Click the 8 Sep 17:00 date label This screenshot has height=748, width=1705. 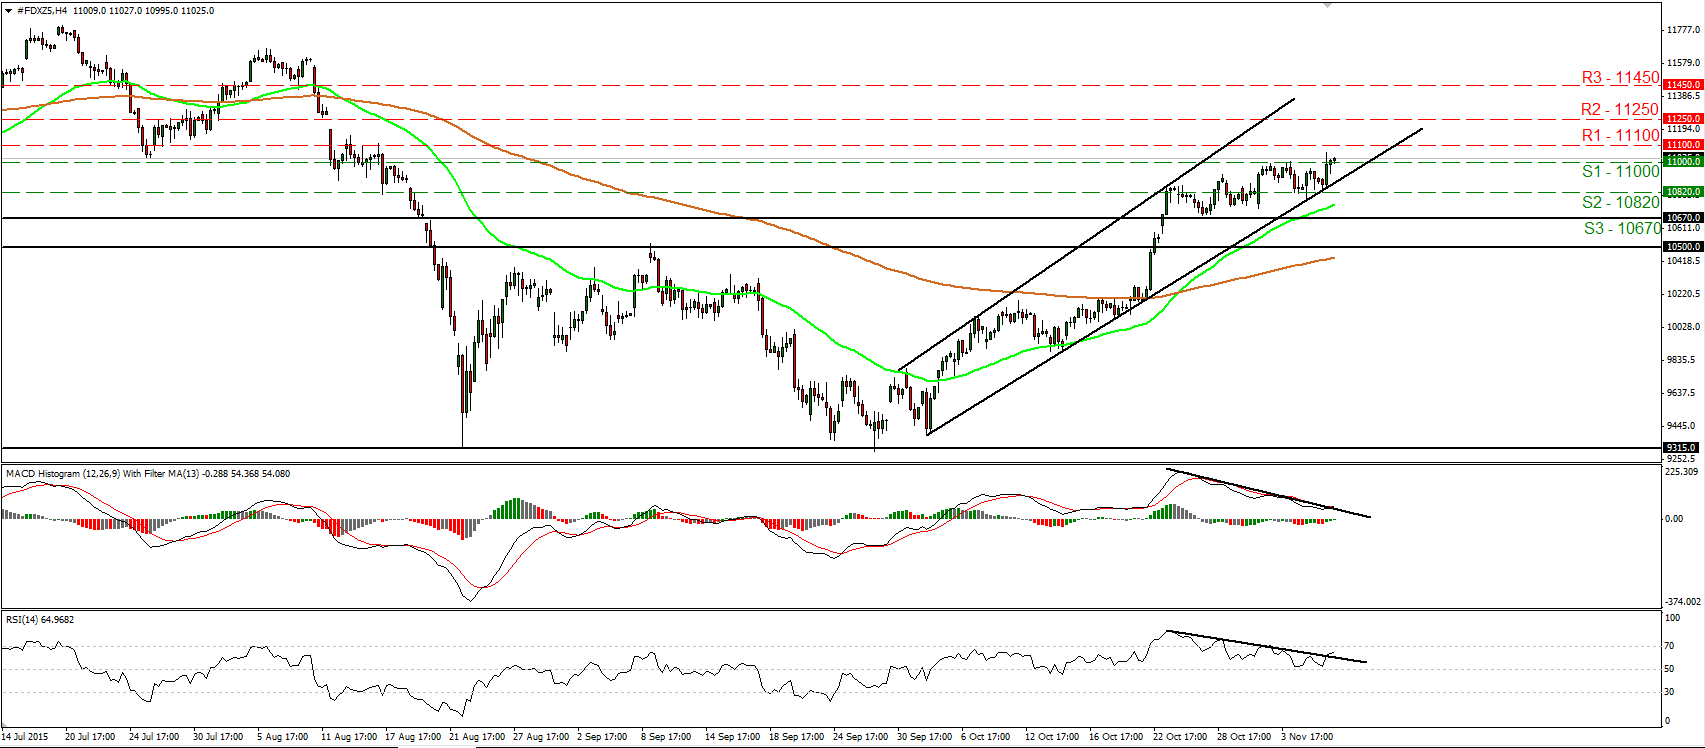tap(666, 737)
